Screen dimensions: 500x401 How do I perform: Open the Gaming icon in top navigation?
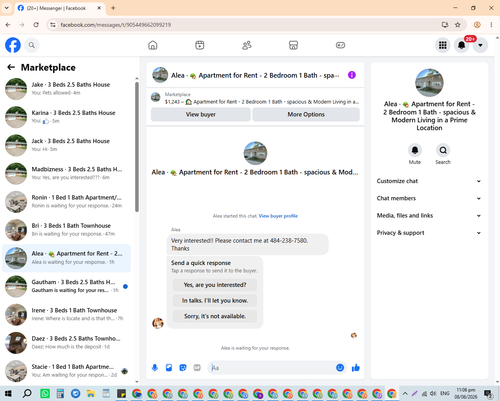click(340, 45)
